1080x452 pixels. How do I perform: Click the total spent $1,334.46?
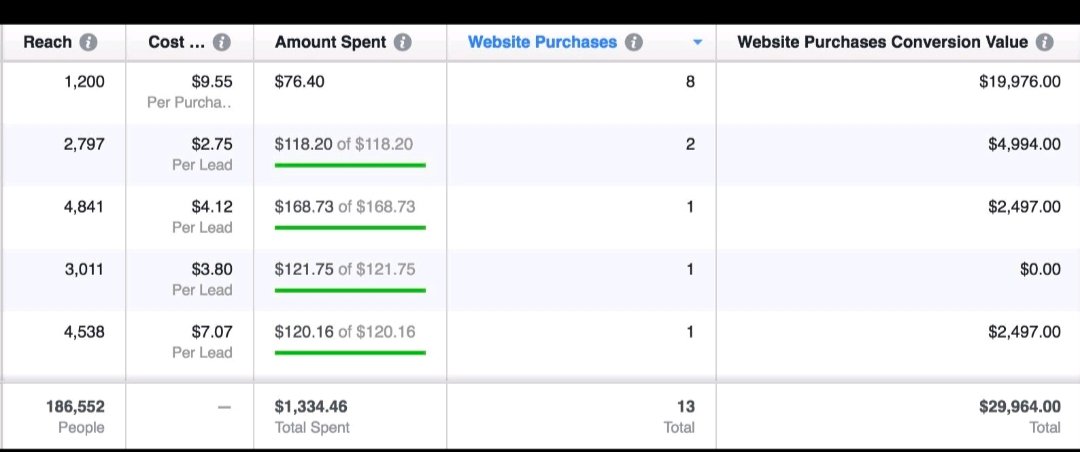311,407
